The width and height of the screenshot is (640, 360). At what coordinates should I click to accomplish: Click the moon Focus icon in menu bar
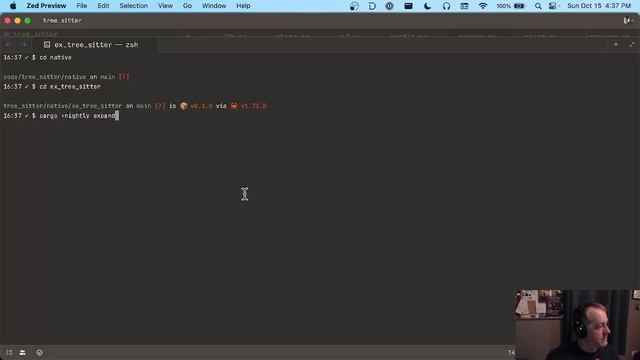[x=427, y=6]
